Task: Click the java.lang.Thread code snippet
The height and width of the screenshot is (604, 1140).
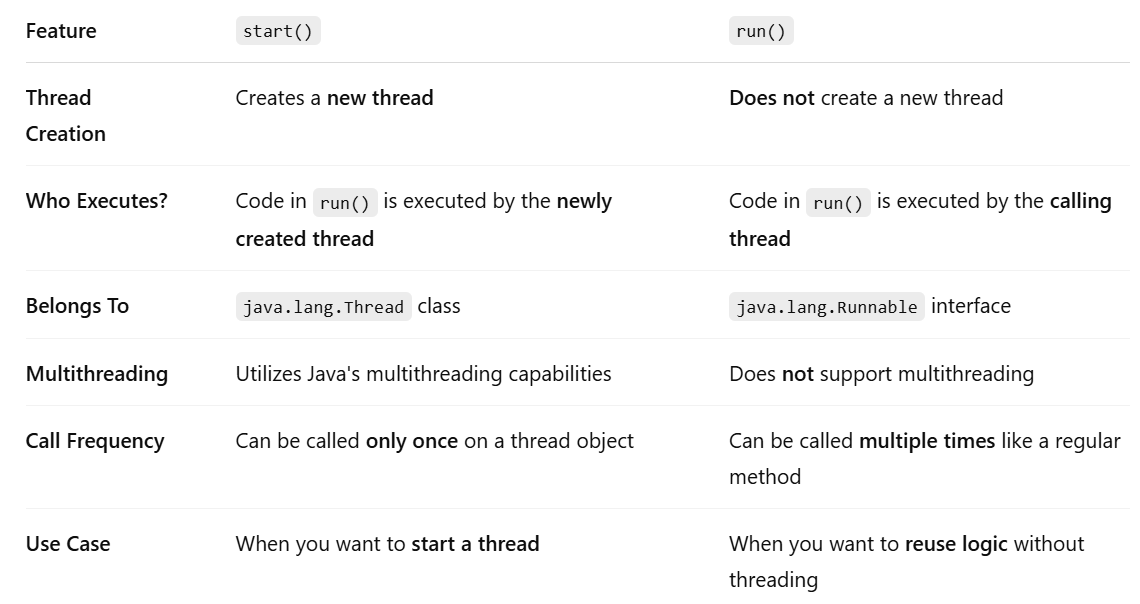Action: 324,307
